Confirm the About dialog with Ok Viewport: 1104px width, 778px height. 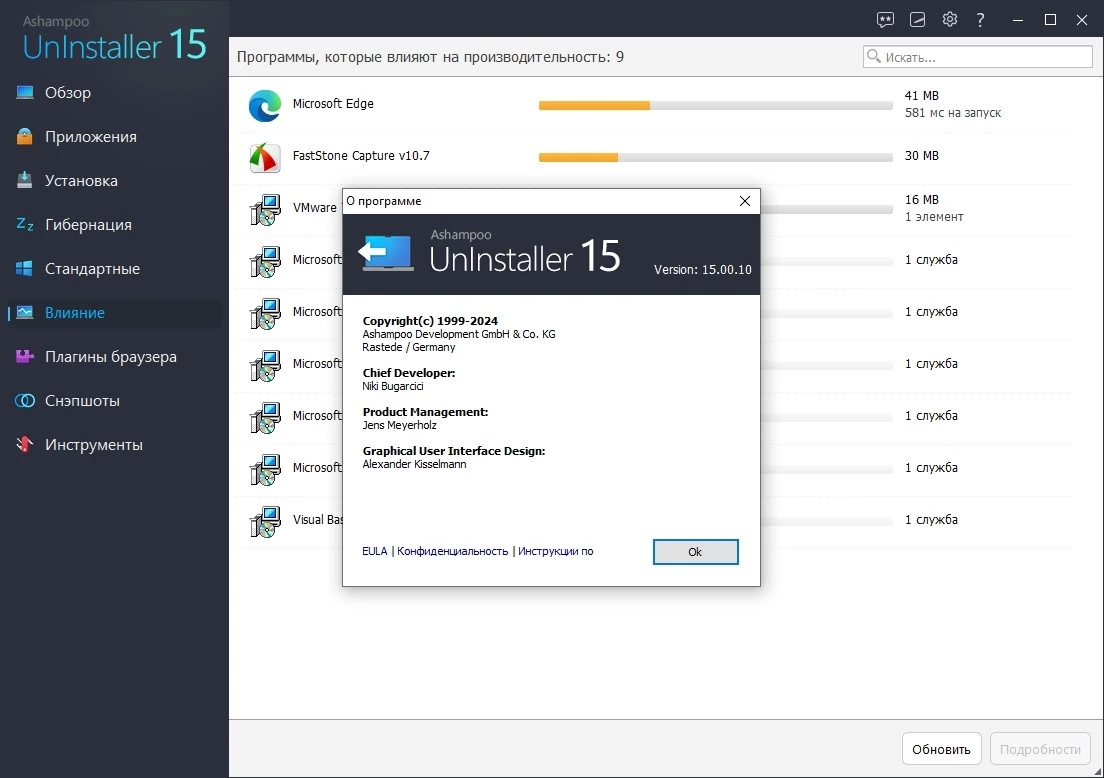tap(695, 552)
